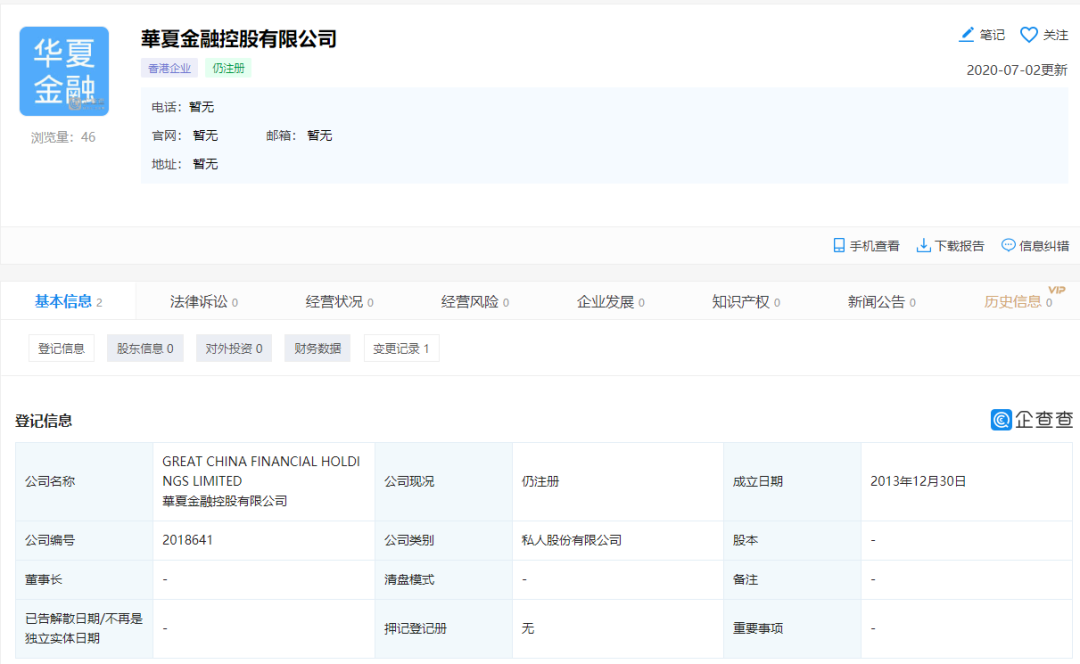
Task: Click the 公司现况 value 仍注册
Action: coord(540,481)
